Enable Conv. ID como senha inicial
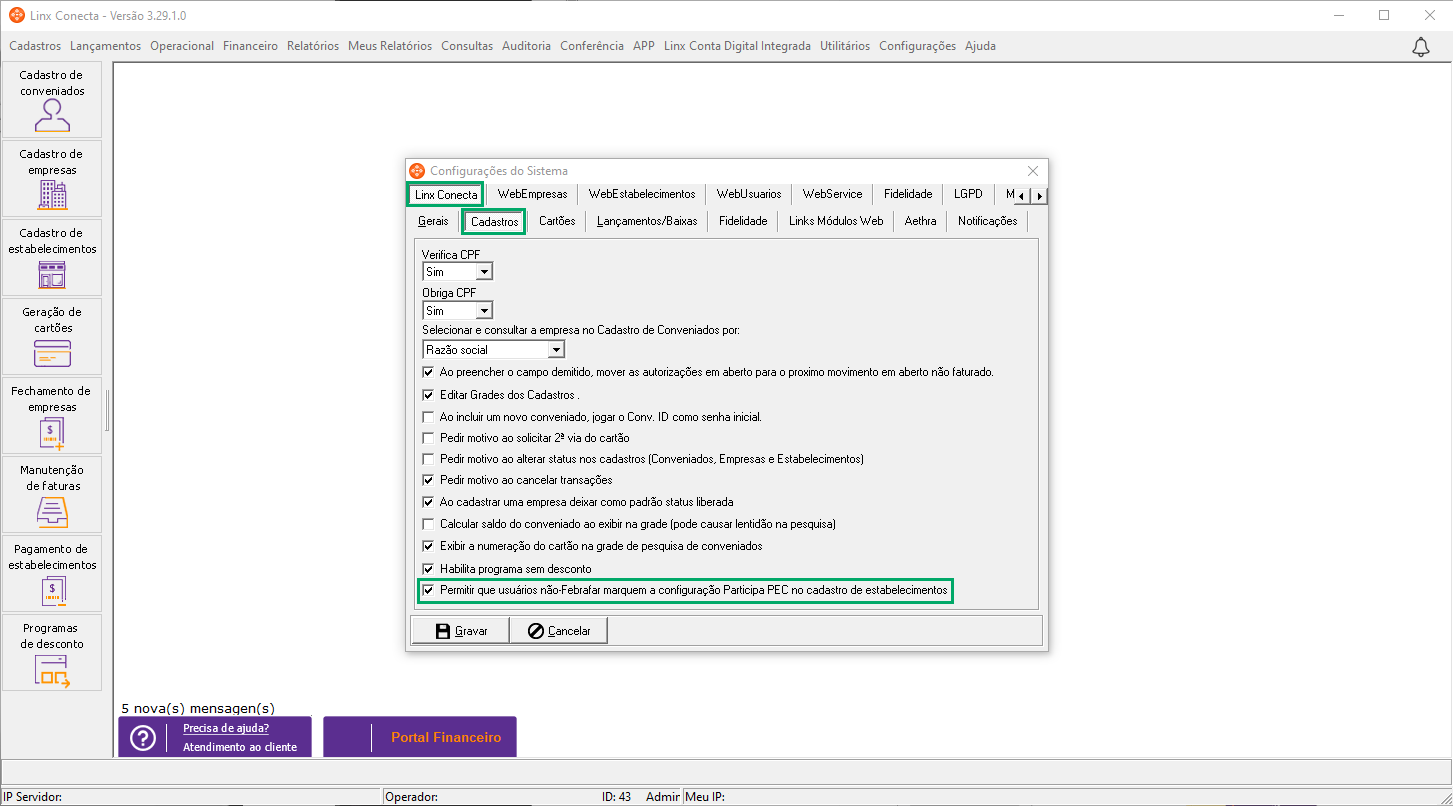The width and height of the screenshot is (1453, 806). pyautogui.click(x=429, y=417)
